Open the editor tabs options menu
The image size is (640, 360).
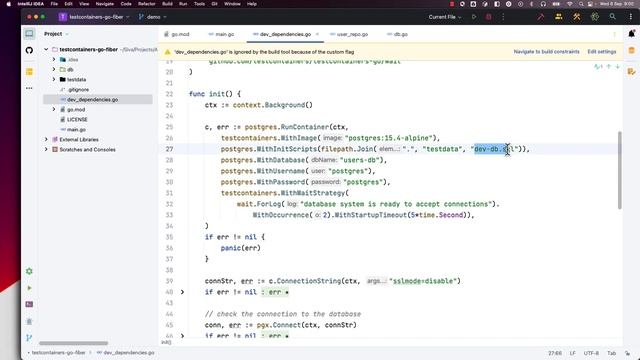coord(615,35)
